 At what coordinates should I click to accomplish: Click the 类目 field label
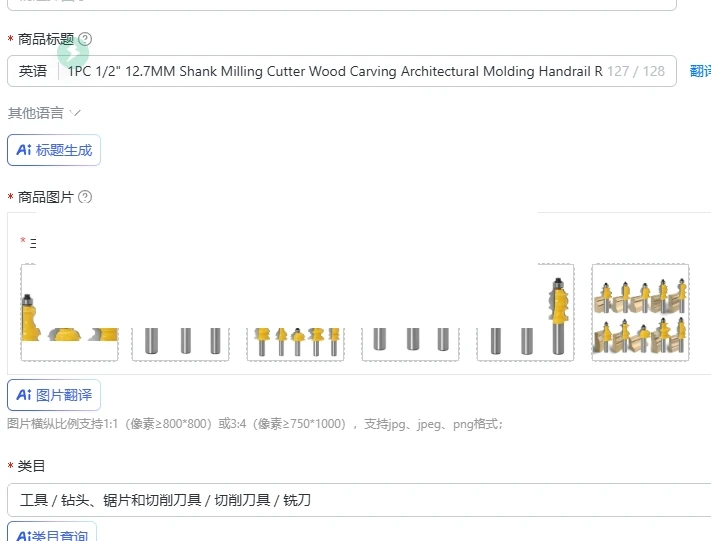[x=31, y=466]
